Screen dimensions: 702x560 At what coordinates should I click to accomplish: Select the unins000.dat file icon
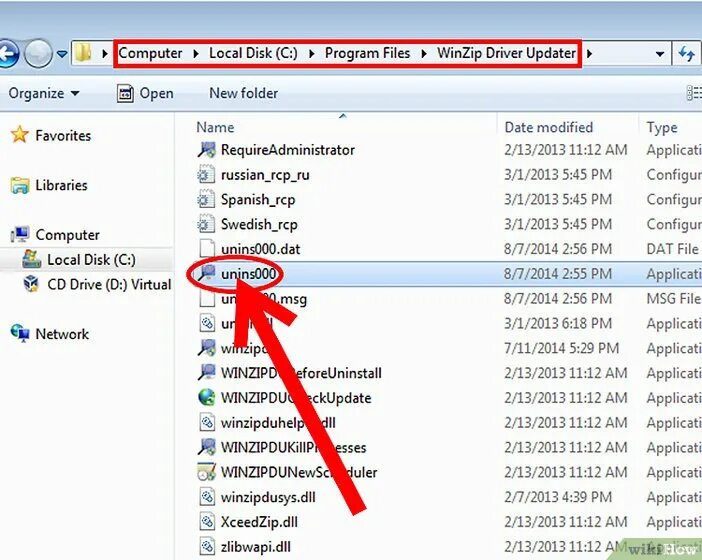(207, 249)
